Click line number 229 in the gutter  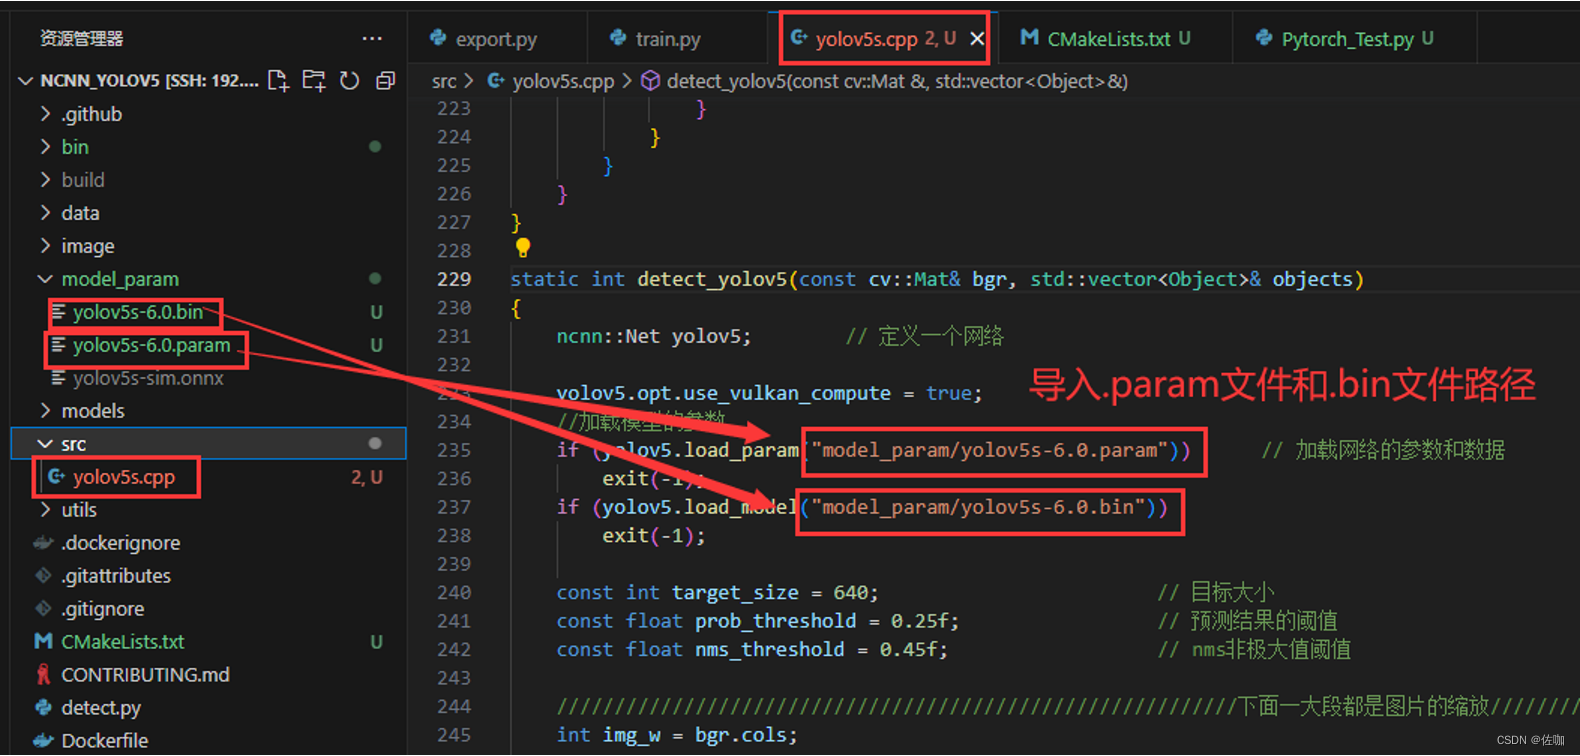click(454, 279)
